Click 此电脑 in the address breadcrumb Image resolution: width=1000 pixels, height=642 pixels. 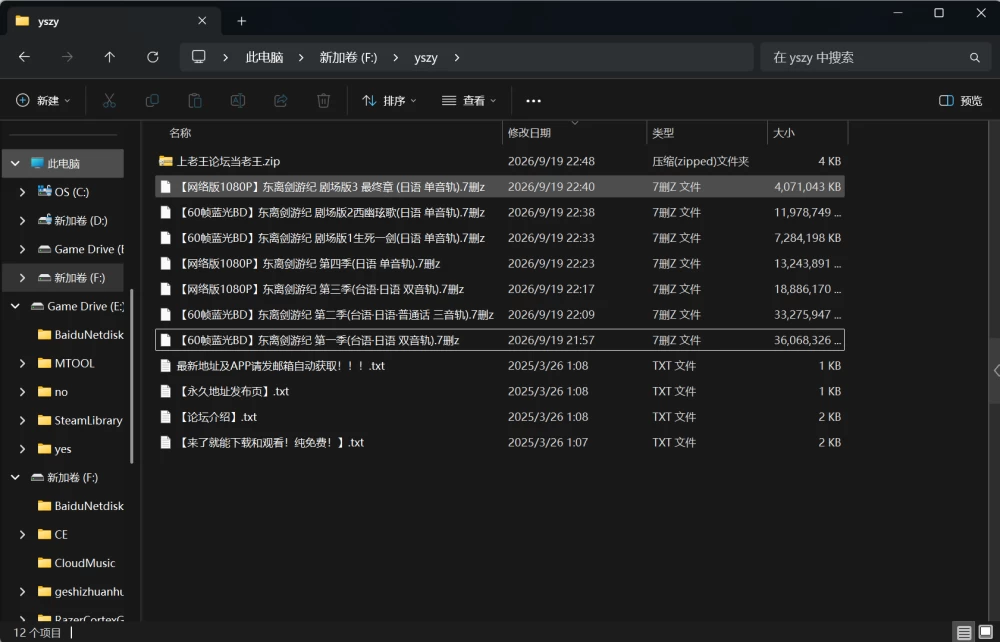point(264,57)
